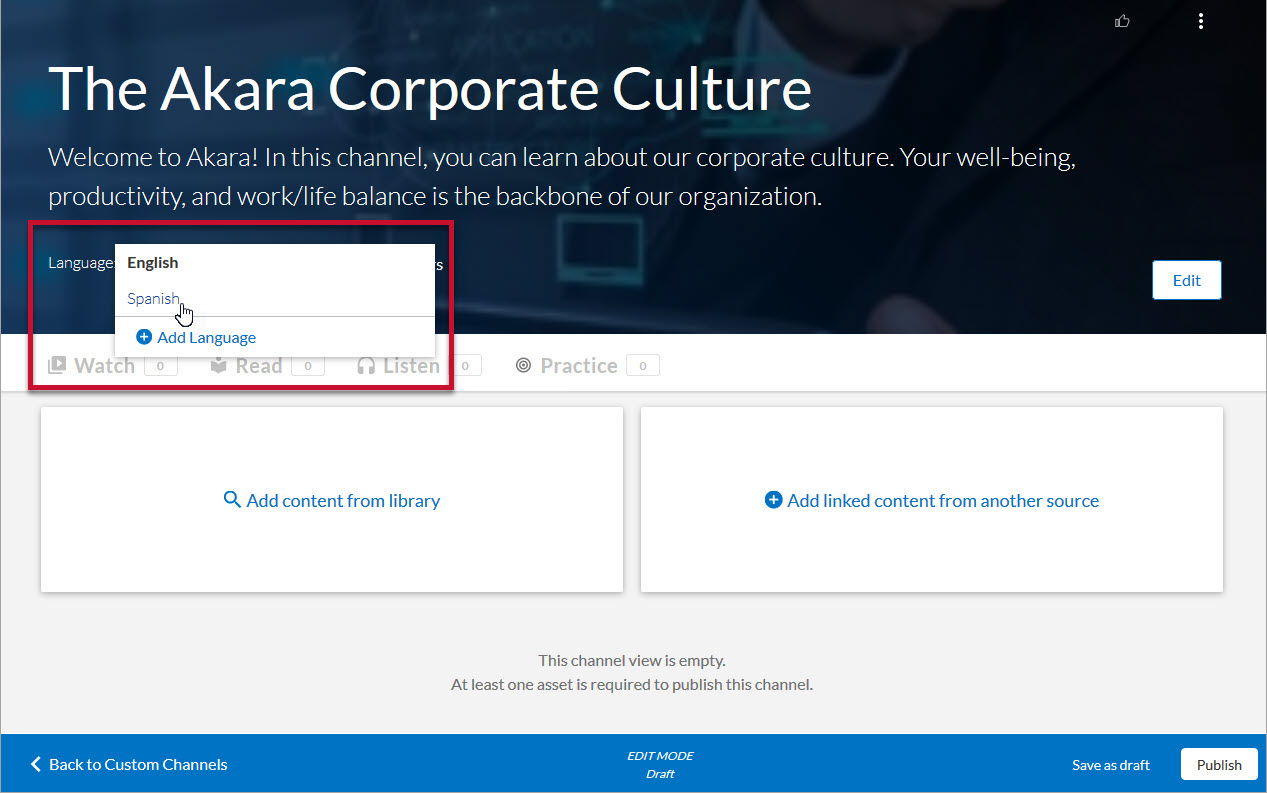
Task: Click the Akara Corporate Culture title
Action: click(x=430, y=88)
